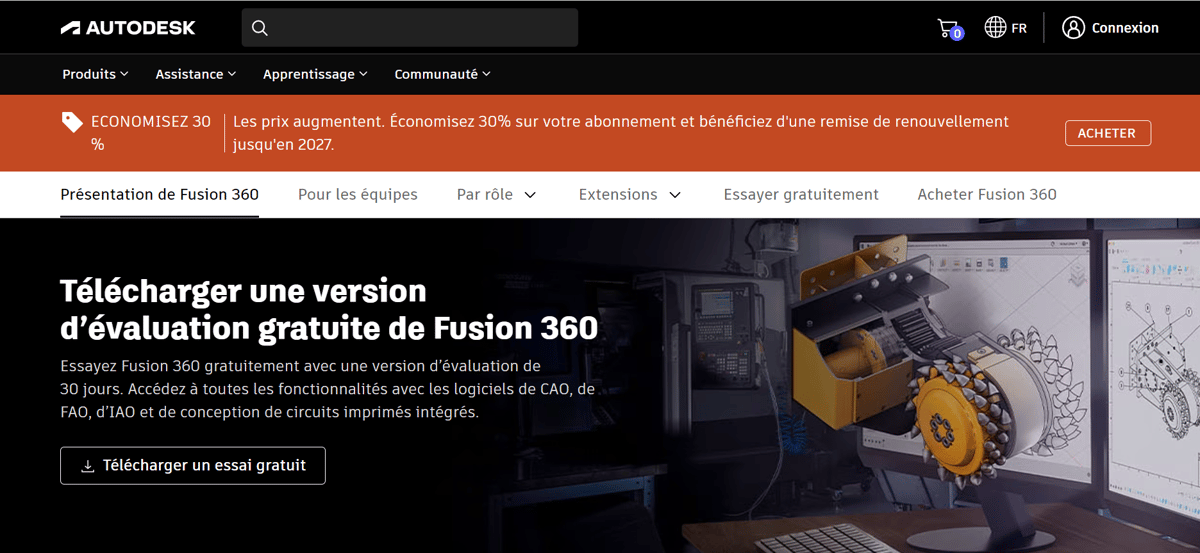Viewport: 1200px width, 553px height.
Task: Click the globe language icon
Action: (995, 28)
